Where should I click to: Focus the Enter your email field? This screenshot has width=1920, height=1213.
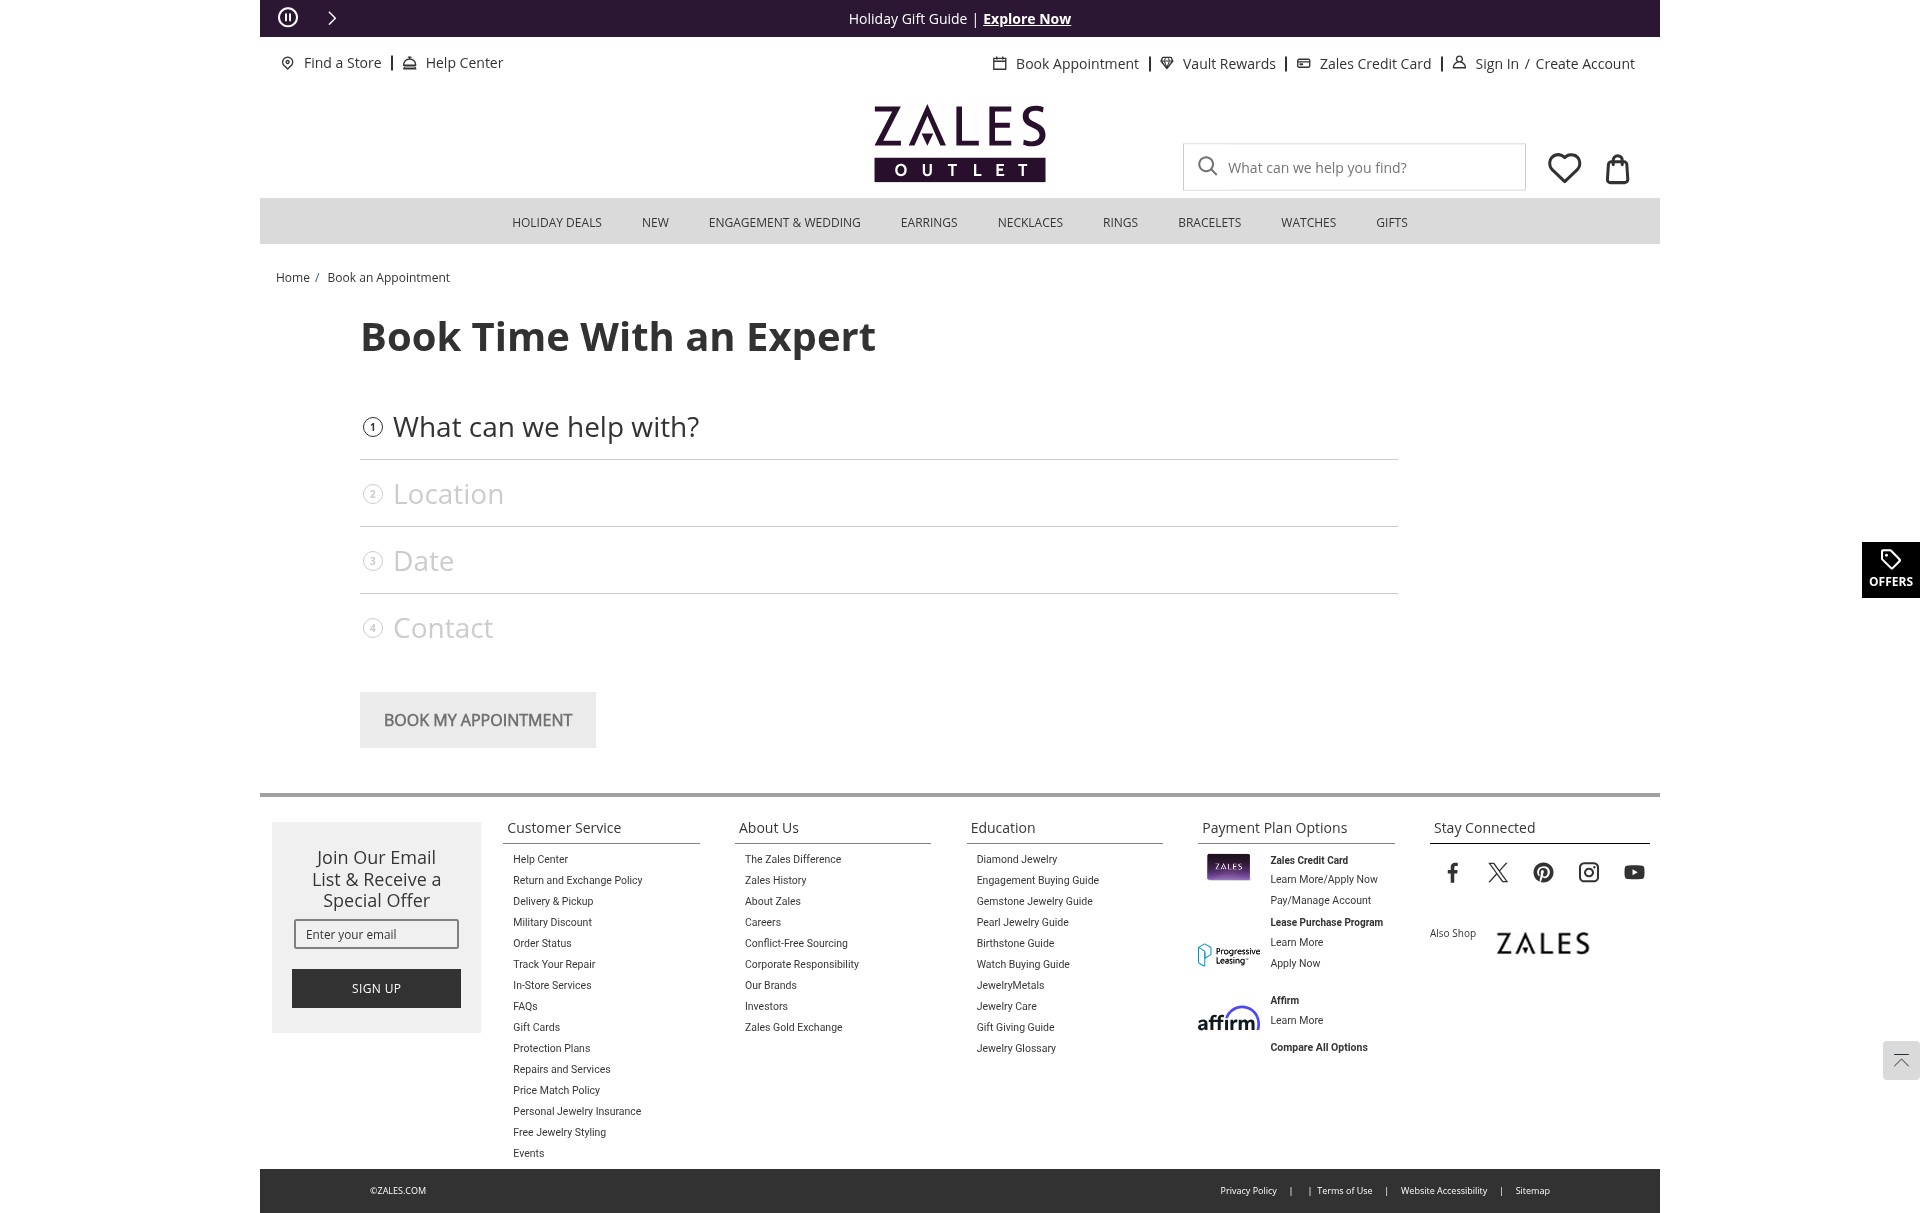(x=376, y=934)
